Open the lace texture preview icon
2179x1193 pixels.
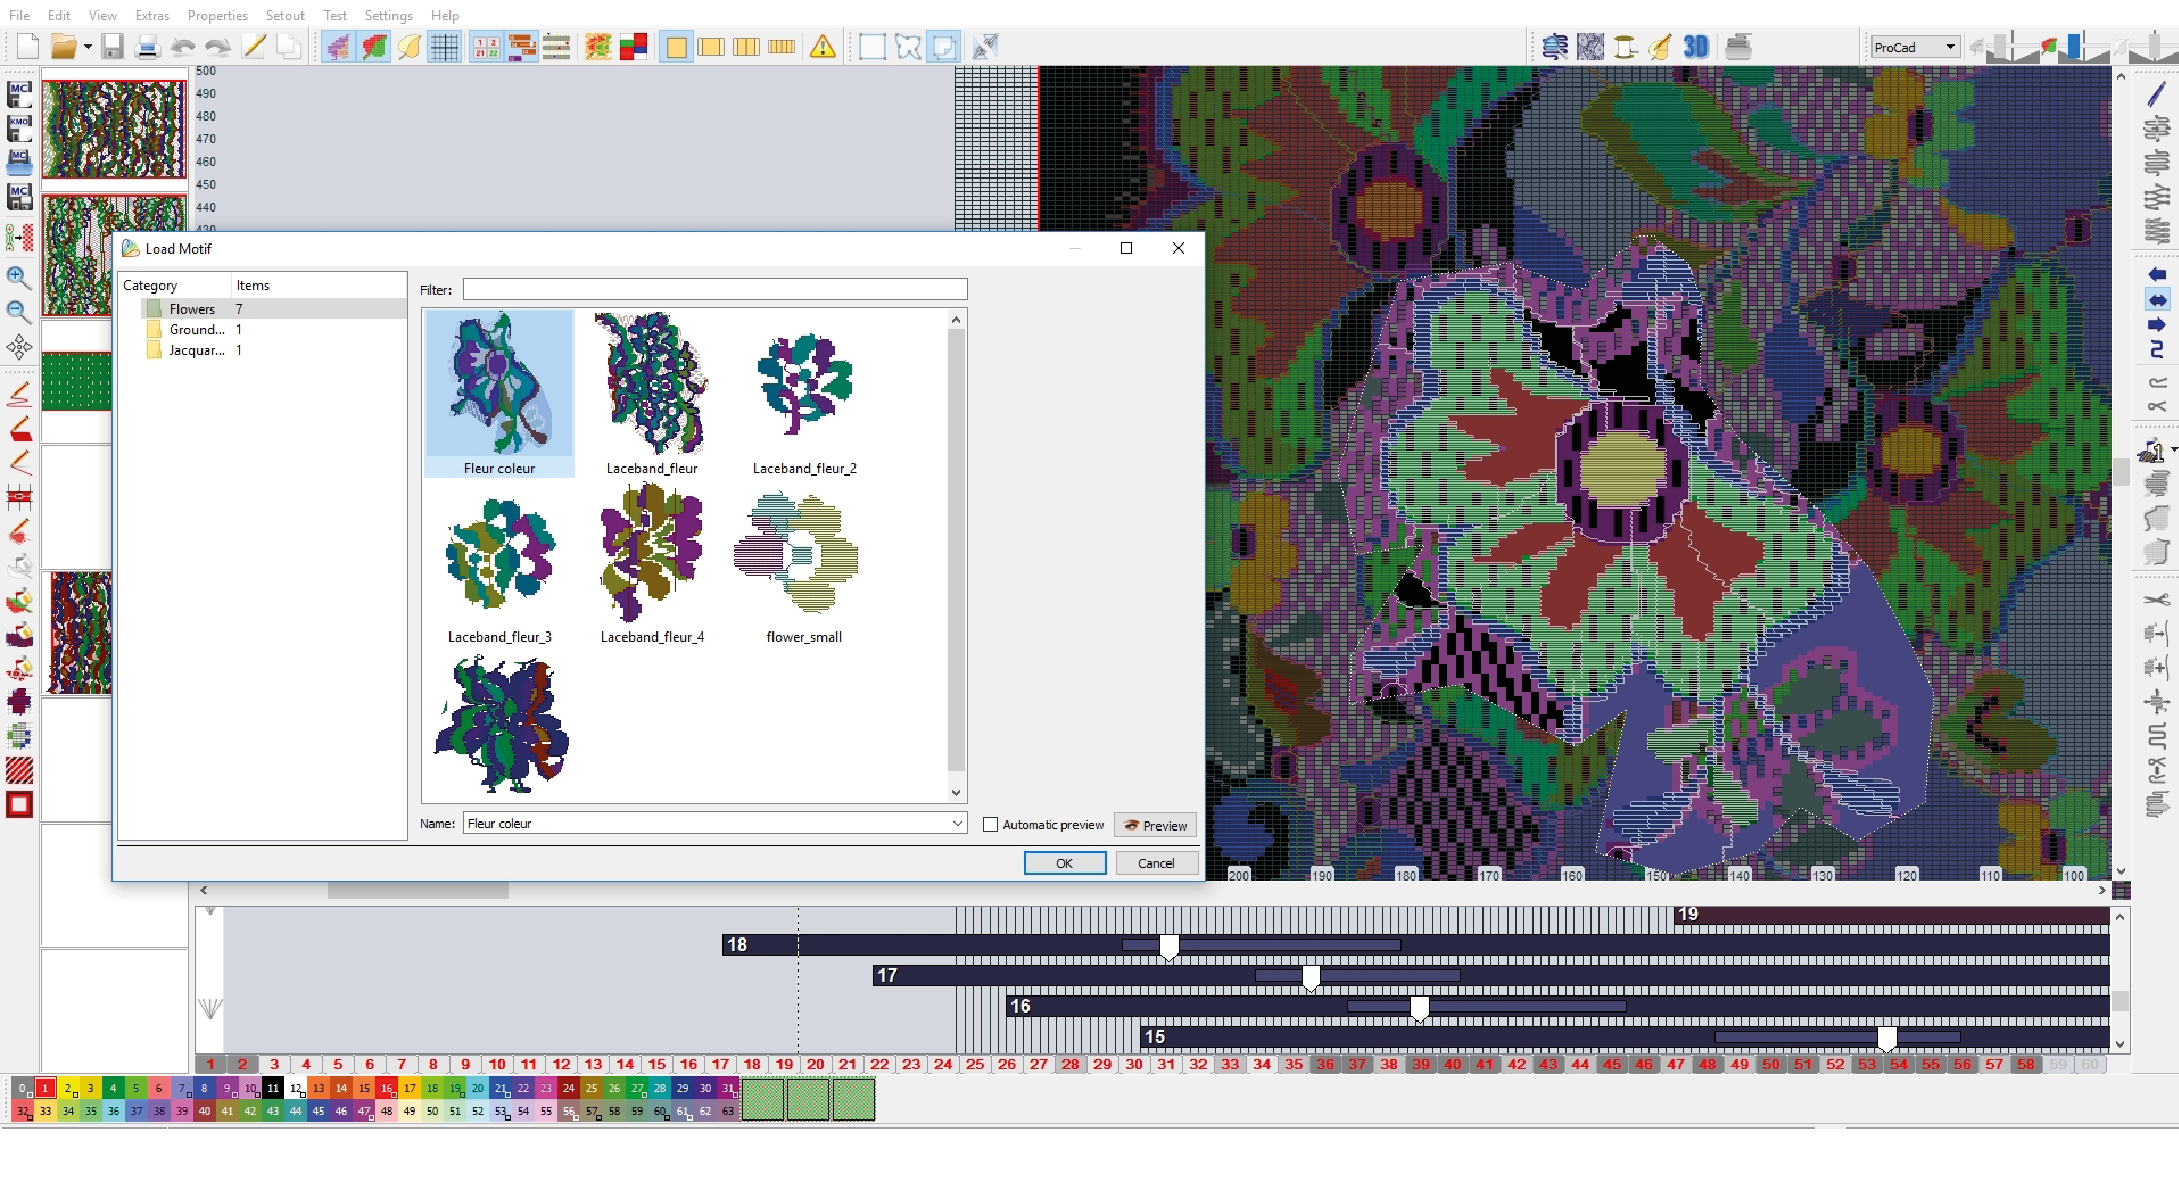(1590, 46)
